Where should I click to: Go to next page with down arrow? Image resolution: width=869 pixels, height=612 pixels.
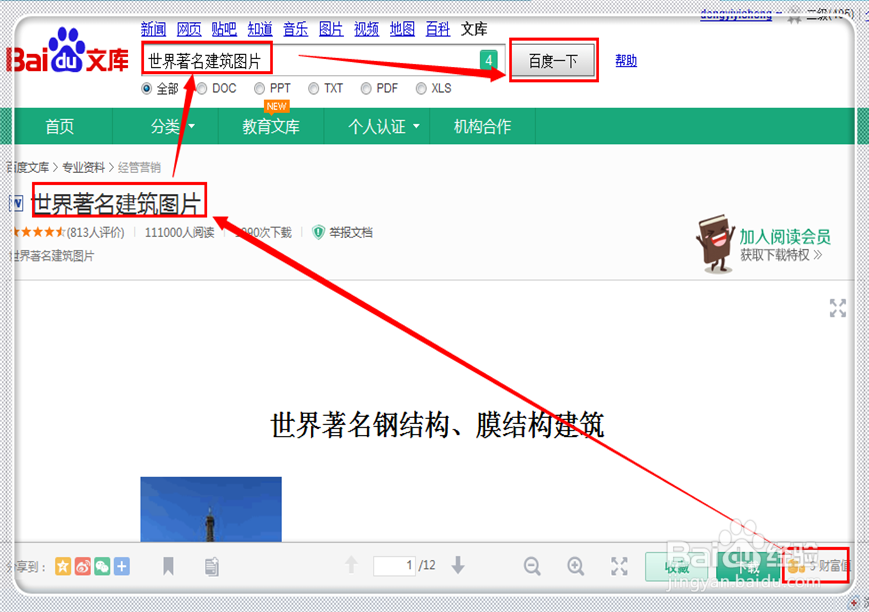(x=456, y=565)
